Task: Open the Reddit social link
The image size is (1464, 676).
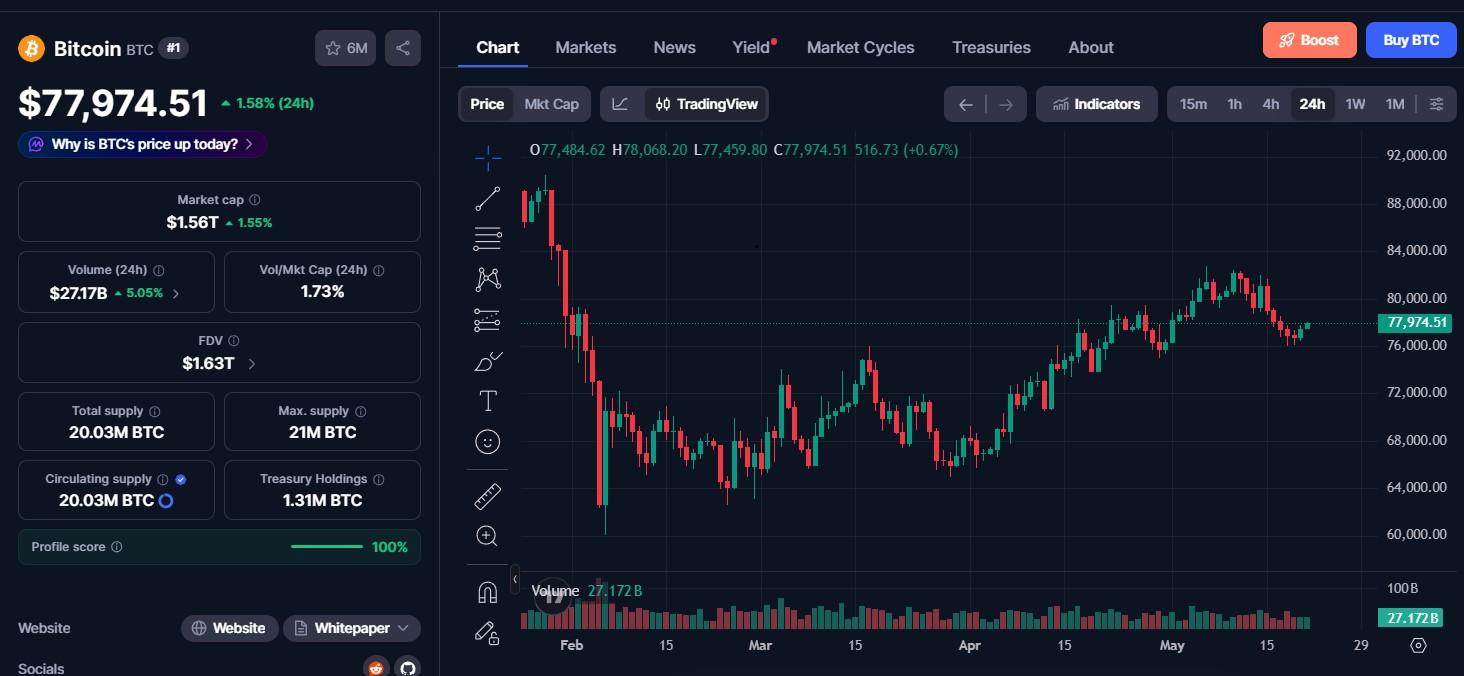Action: [x=376, y=667]
